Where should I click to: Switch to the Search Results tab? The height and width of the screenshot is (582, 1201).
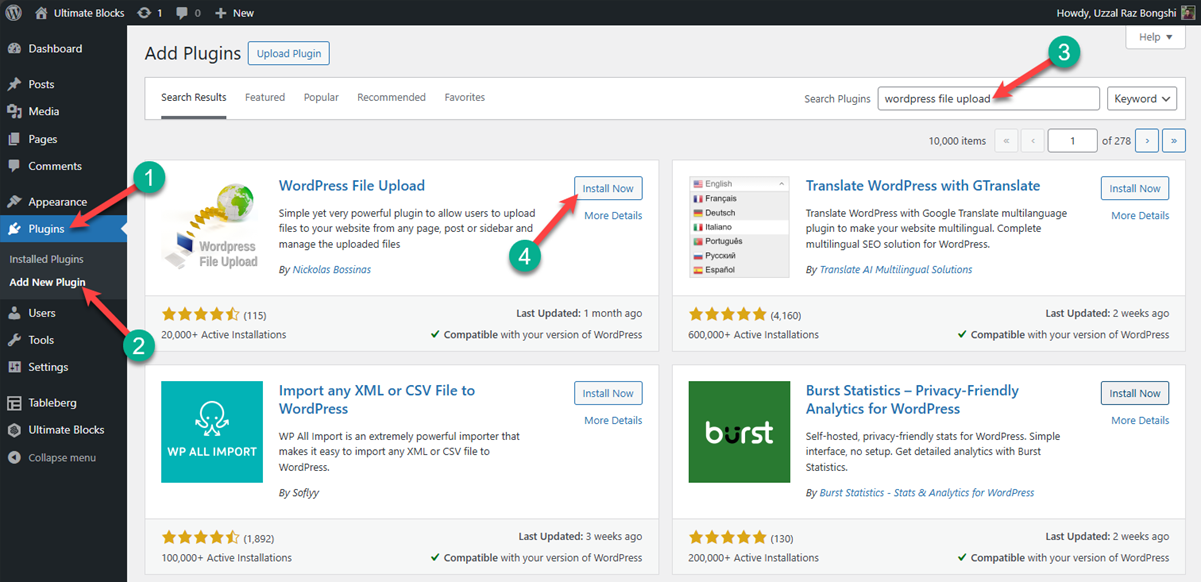tap(194, 97)
